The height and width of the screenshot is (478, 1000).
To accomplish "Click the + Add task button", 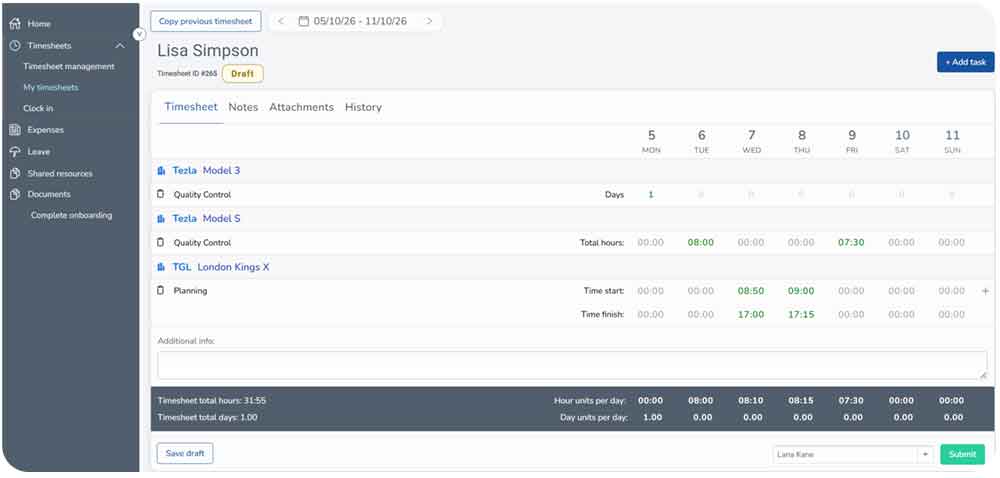I will [965, 62].
